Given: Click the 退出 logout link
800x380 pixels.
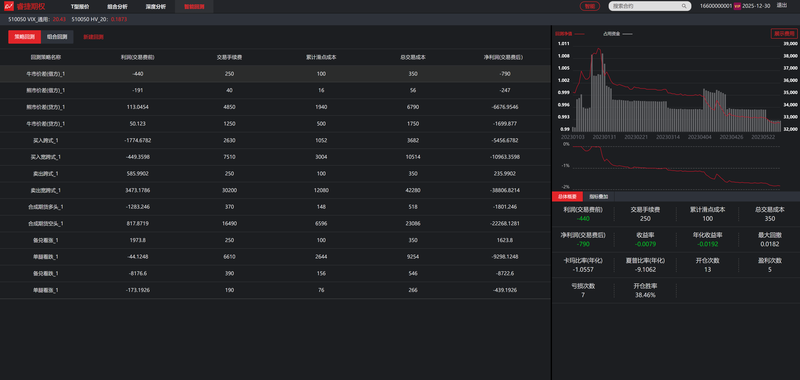Looking at the screenshot, I should pyautogui.click(x=782, y=5).
